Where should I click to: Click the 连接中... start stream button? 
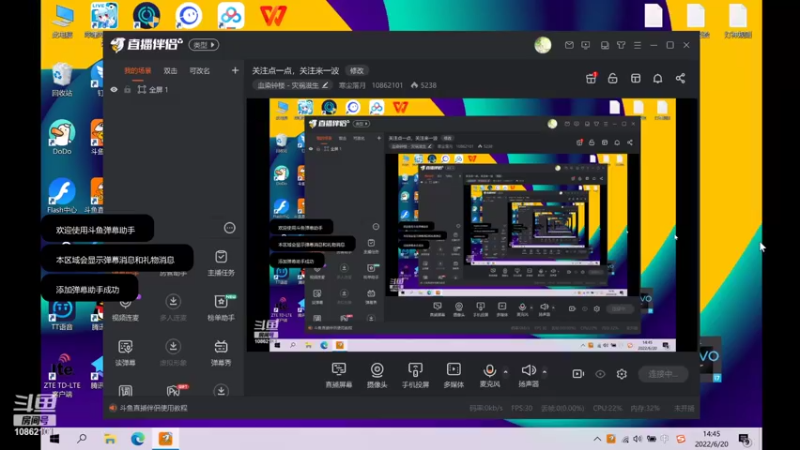point(663,374)
